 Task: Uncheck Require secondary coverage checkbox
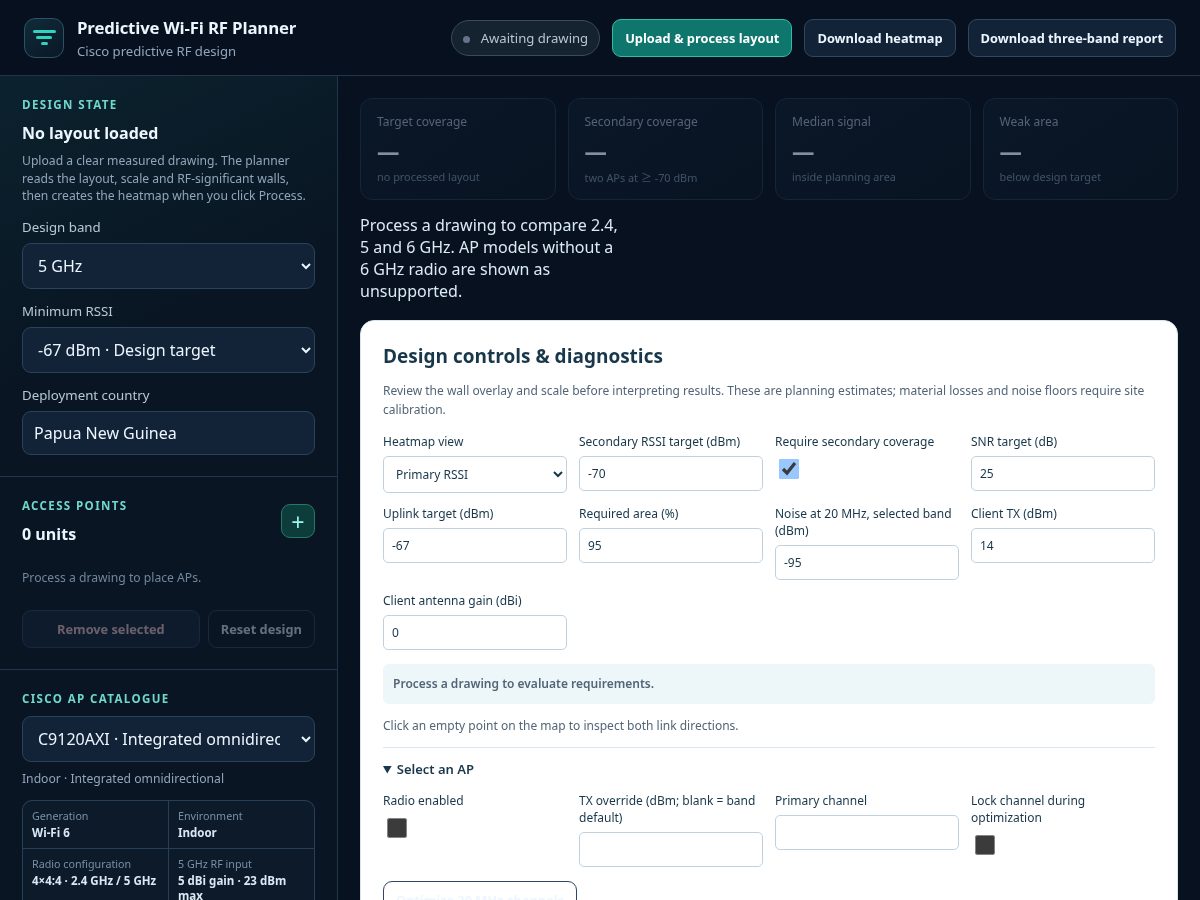coord(789,469)
